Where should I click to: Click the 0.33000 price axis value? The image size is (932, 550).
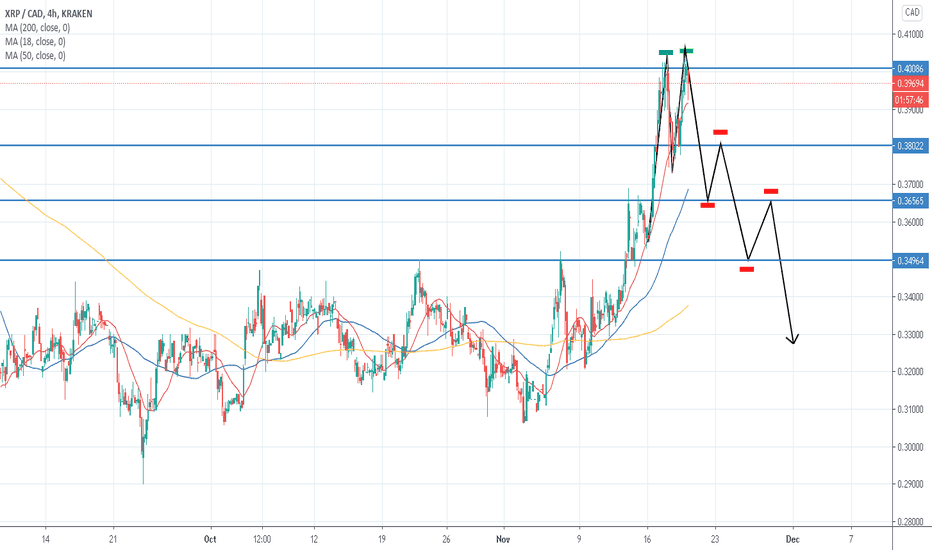tap(910, 335)
